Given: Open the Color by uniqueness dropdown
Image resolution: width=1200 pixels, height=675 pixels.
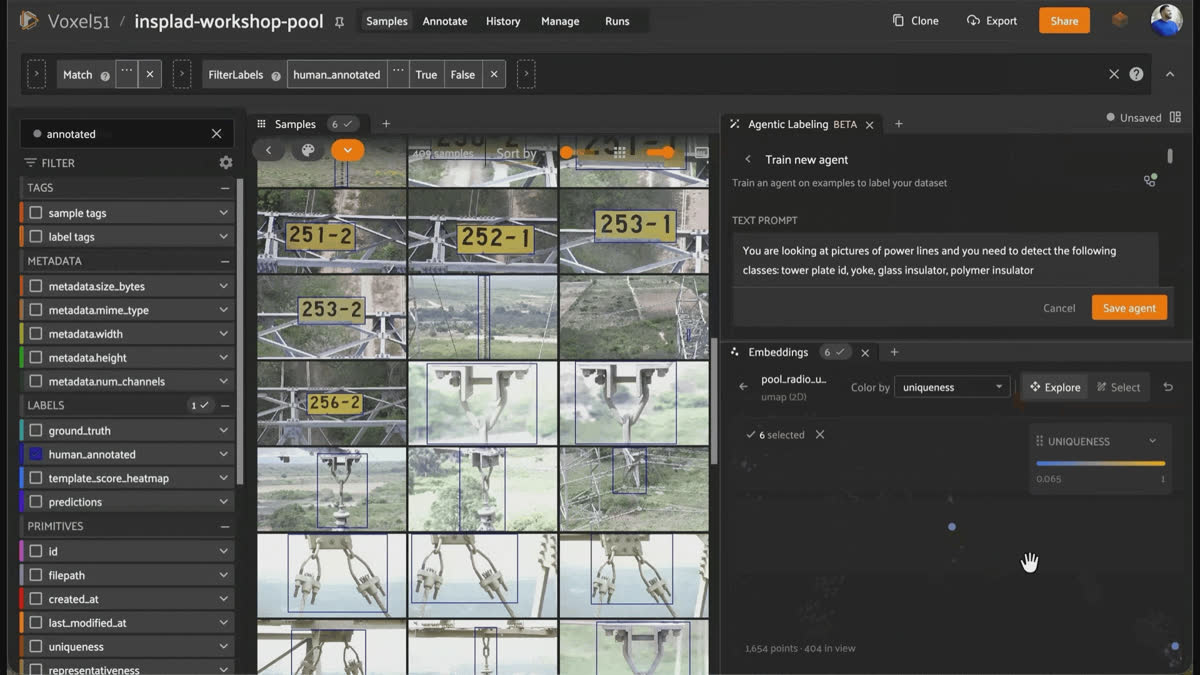Looking at the screenshot, I should pos(952,387).
